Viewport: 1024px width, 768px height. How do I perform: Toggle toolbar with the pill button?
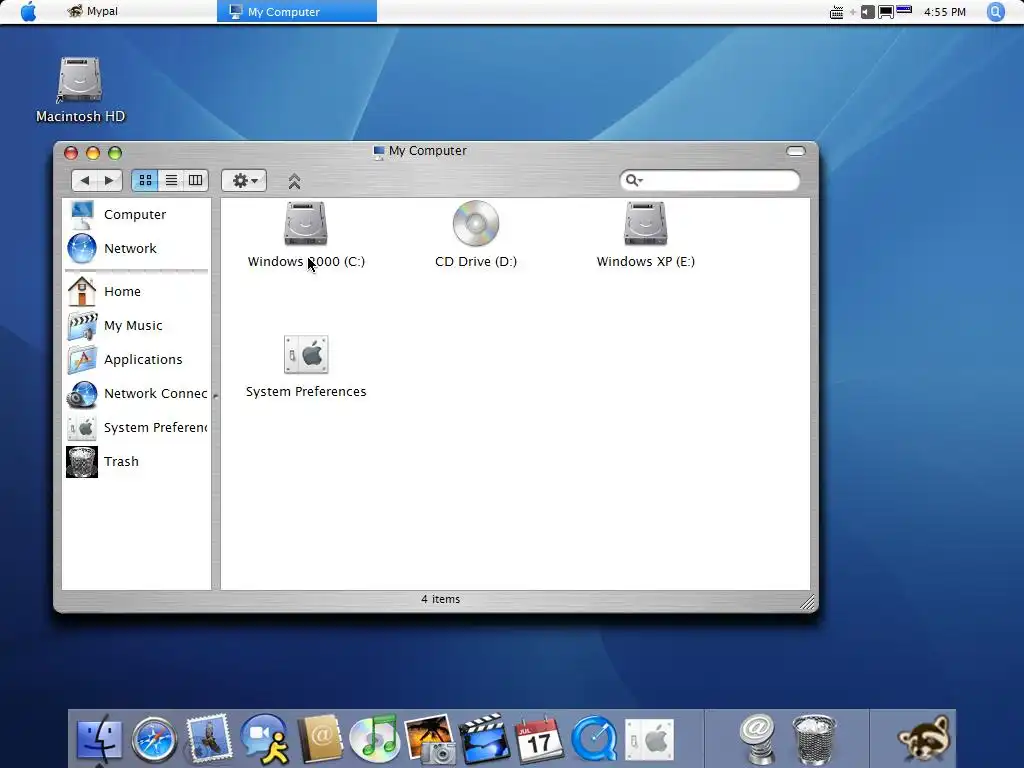(795, 152)
